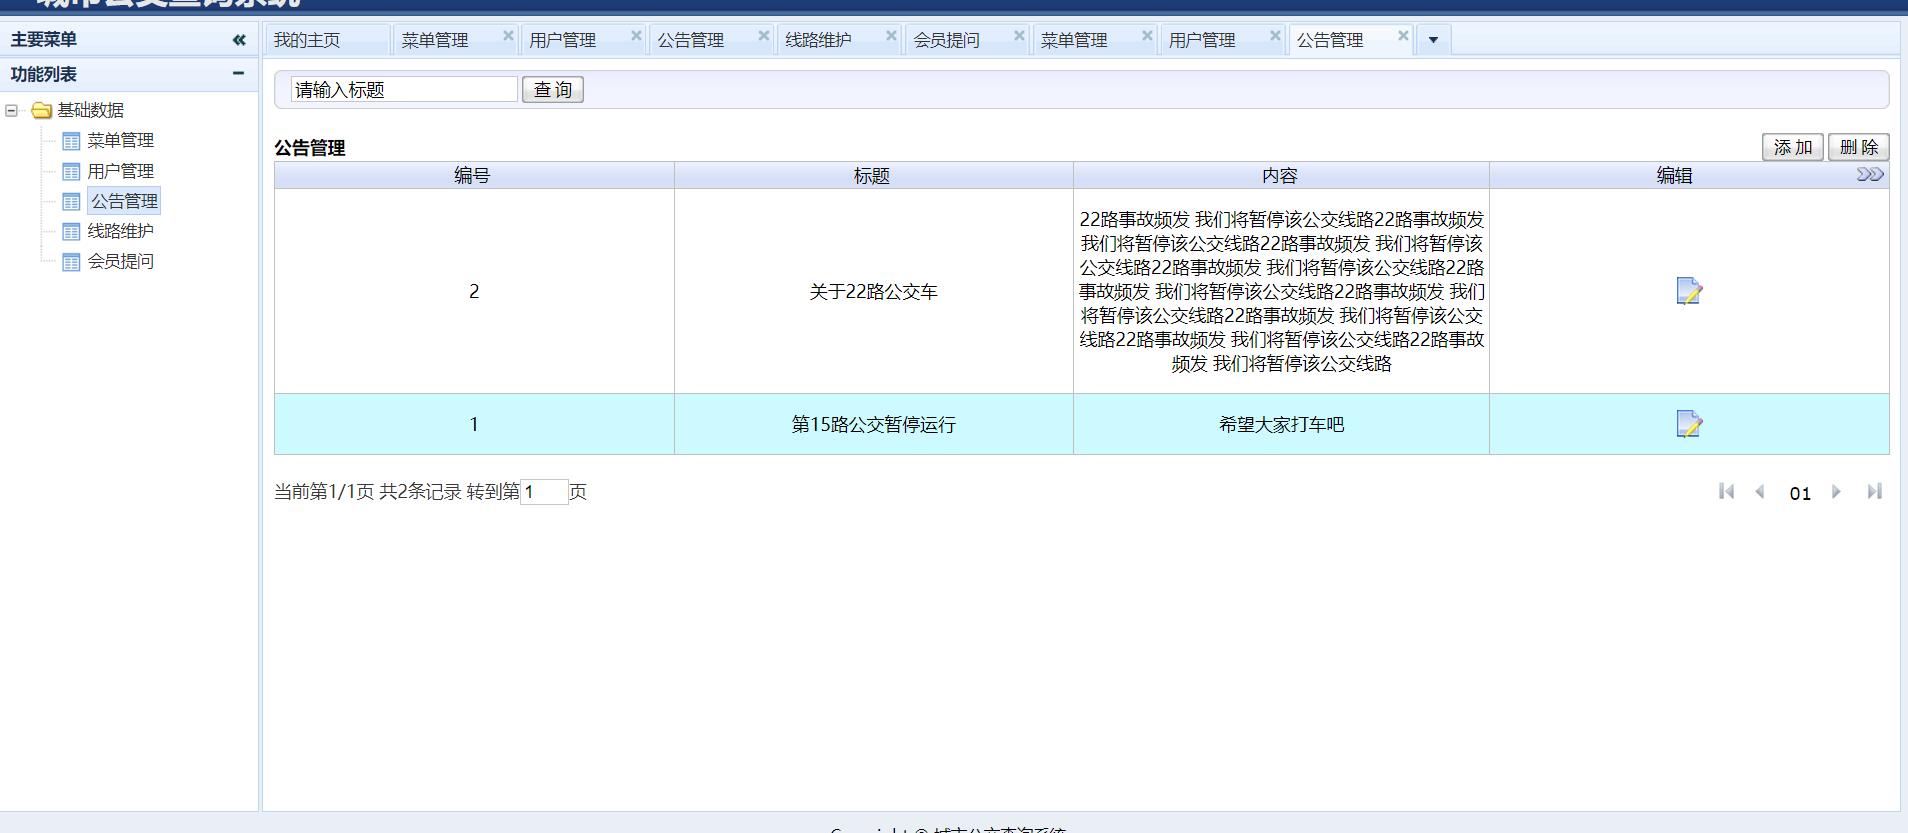Go to the first page
Viewport: 1908px width, 833px height.
click(x=1726, y=491)
